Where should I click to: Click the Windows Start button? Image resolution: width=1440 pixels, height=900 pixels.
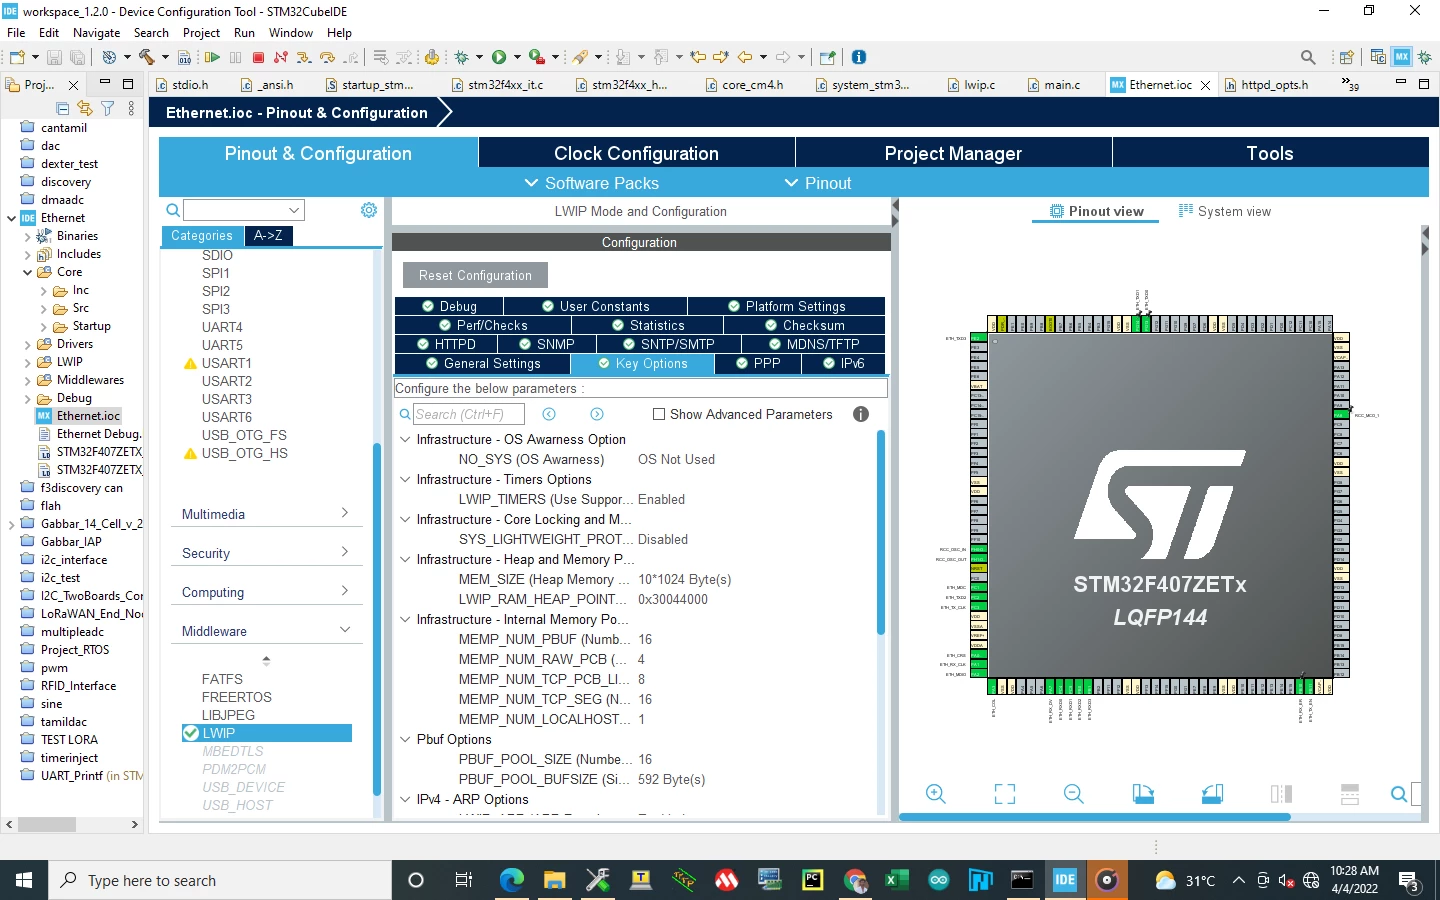(24, 880)
